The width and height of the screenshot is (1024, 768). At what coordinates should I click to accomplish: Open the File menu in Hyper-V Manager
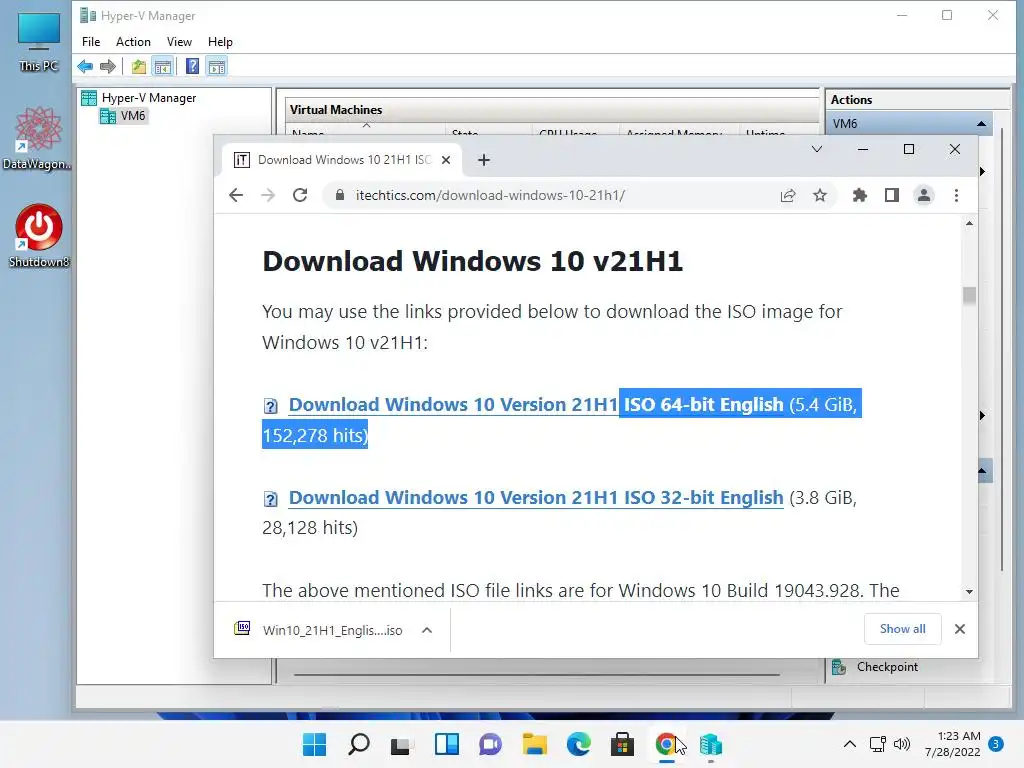tap(91, 42)
